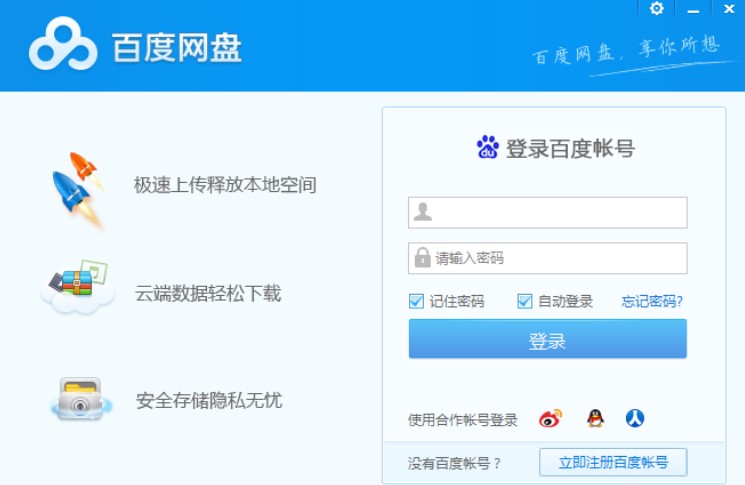Click the cloud download feature icon

78,286
